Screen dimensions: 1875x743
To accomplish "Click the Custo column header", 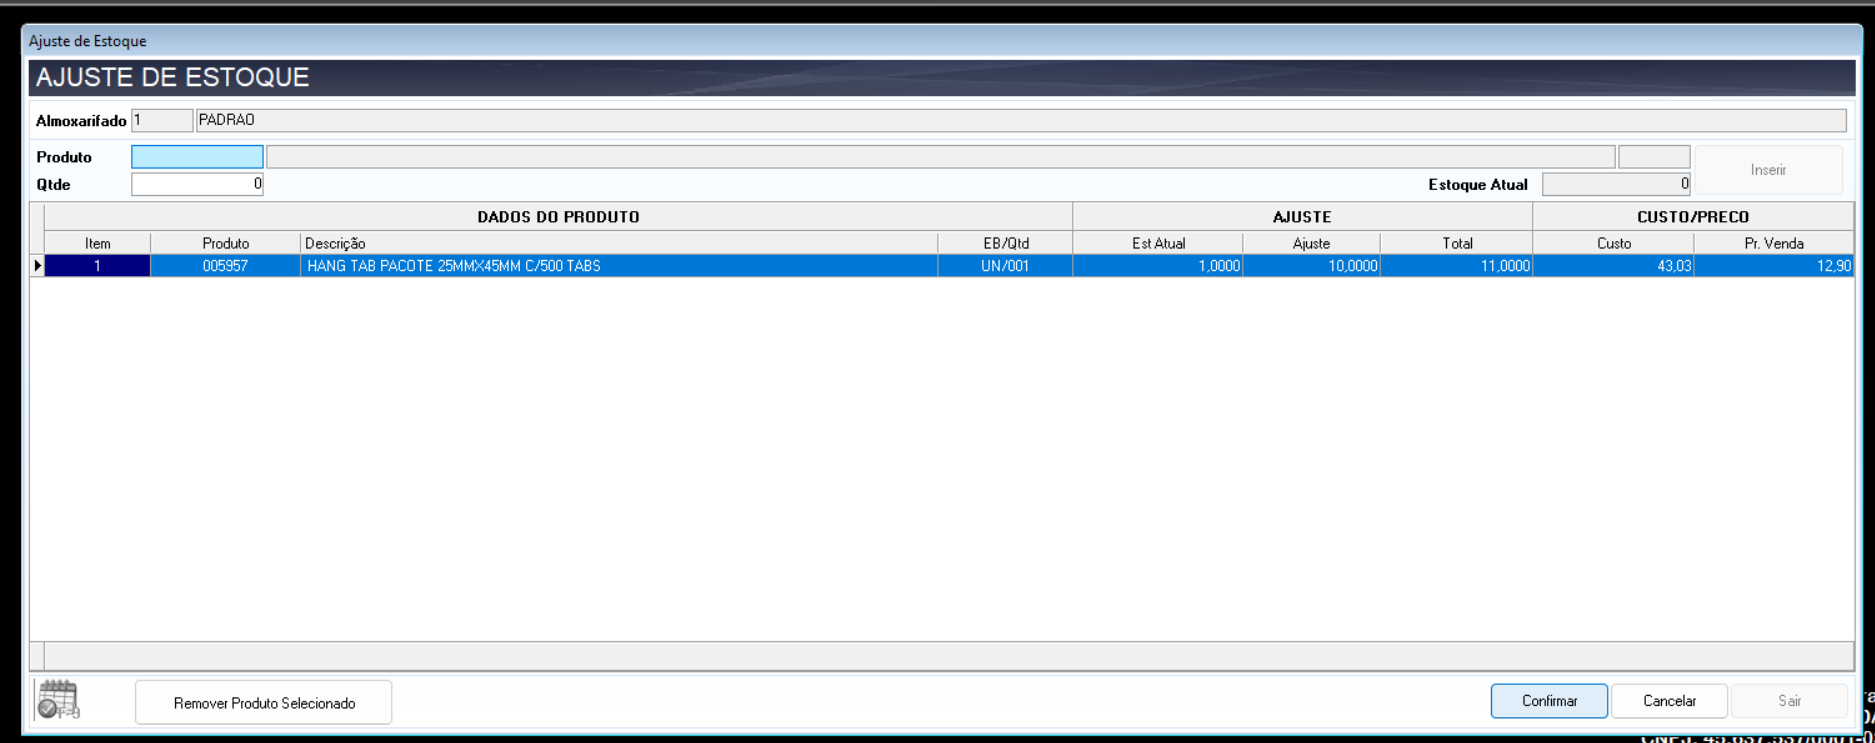I will (1613, 243).
